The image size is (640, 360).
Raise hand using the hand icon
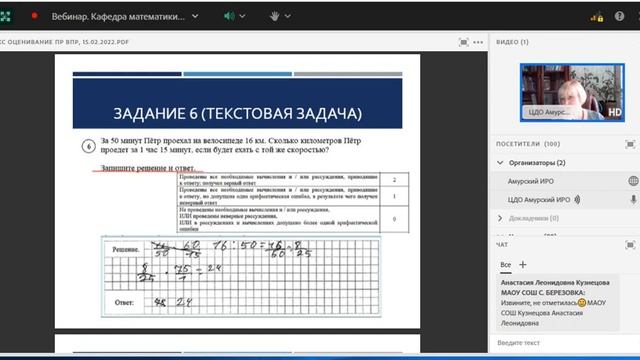[x=274, y=16]
